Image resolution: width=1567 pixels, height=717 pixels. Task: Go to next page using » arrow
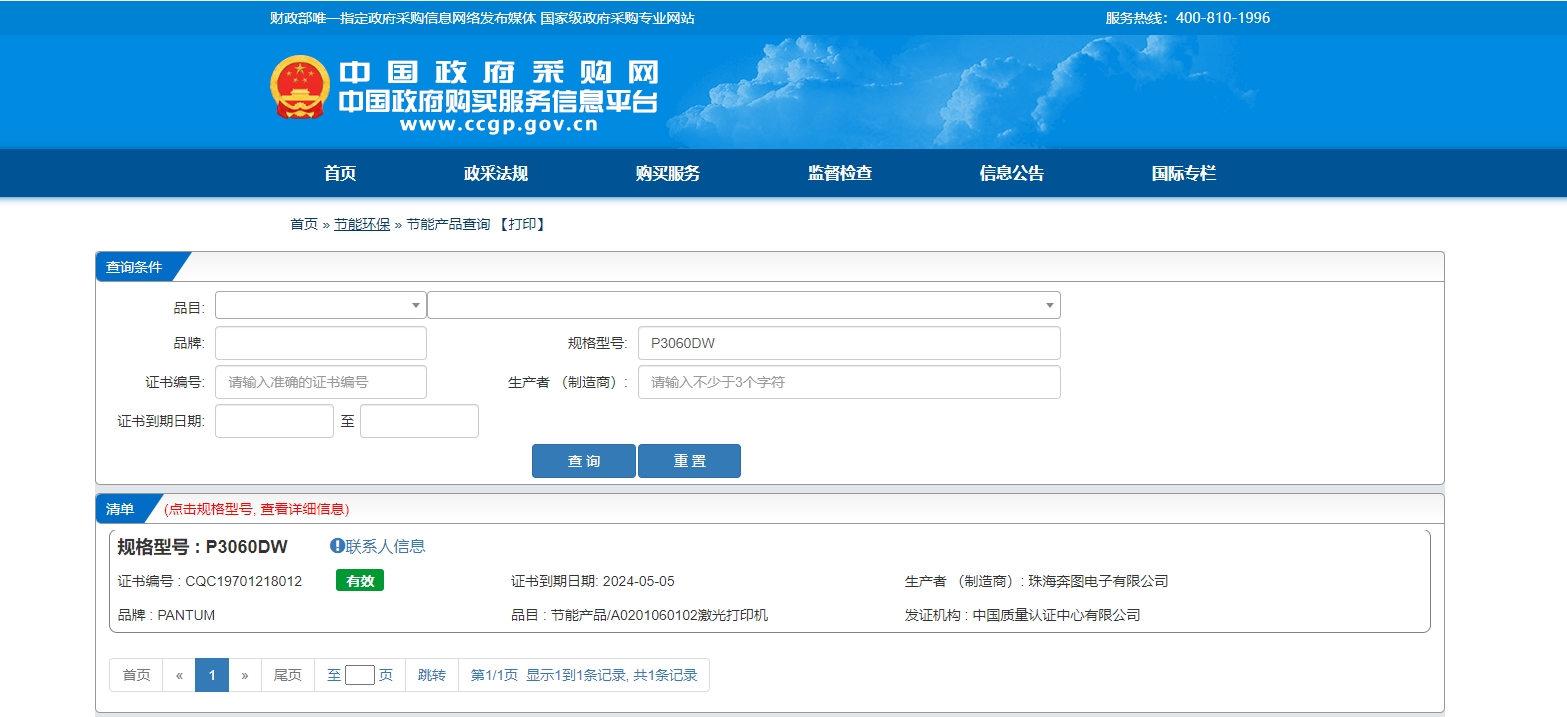click(x=244, y=675)
